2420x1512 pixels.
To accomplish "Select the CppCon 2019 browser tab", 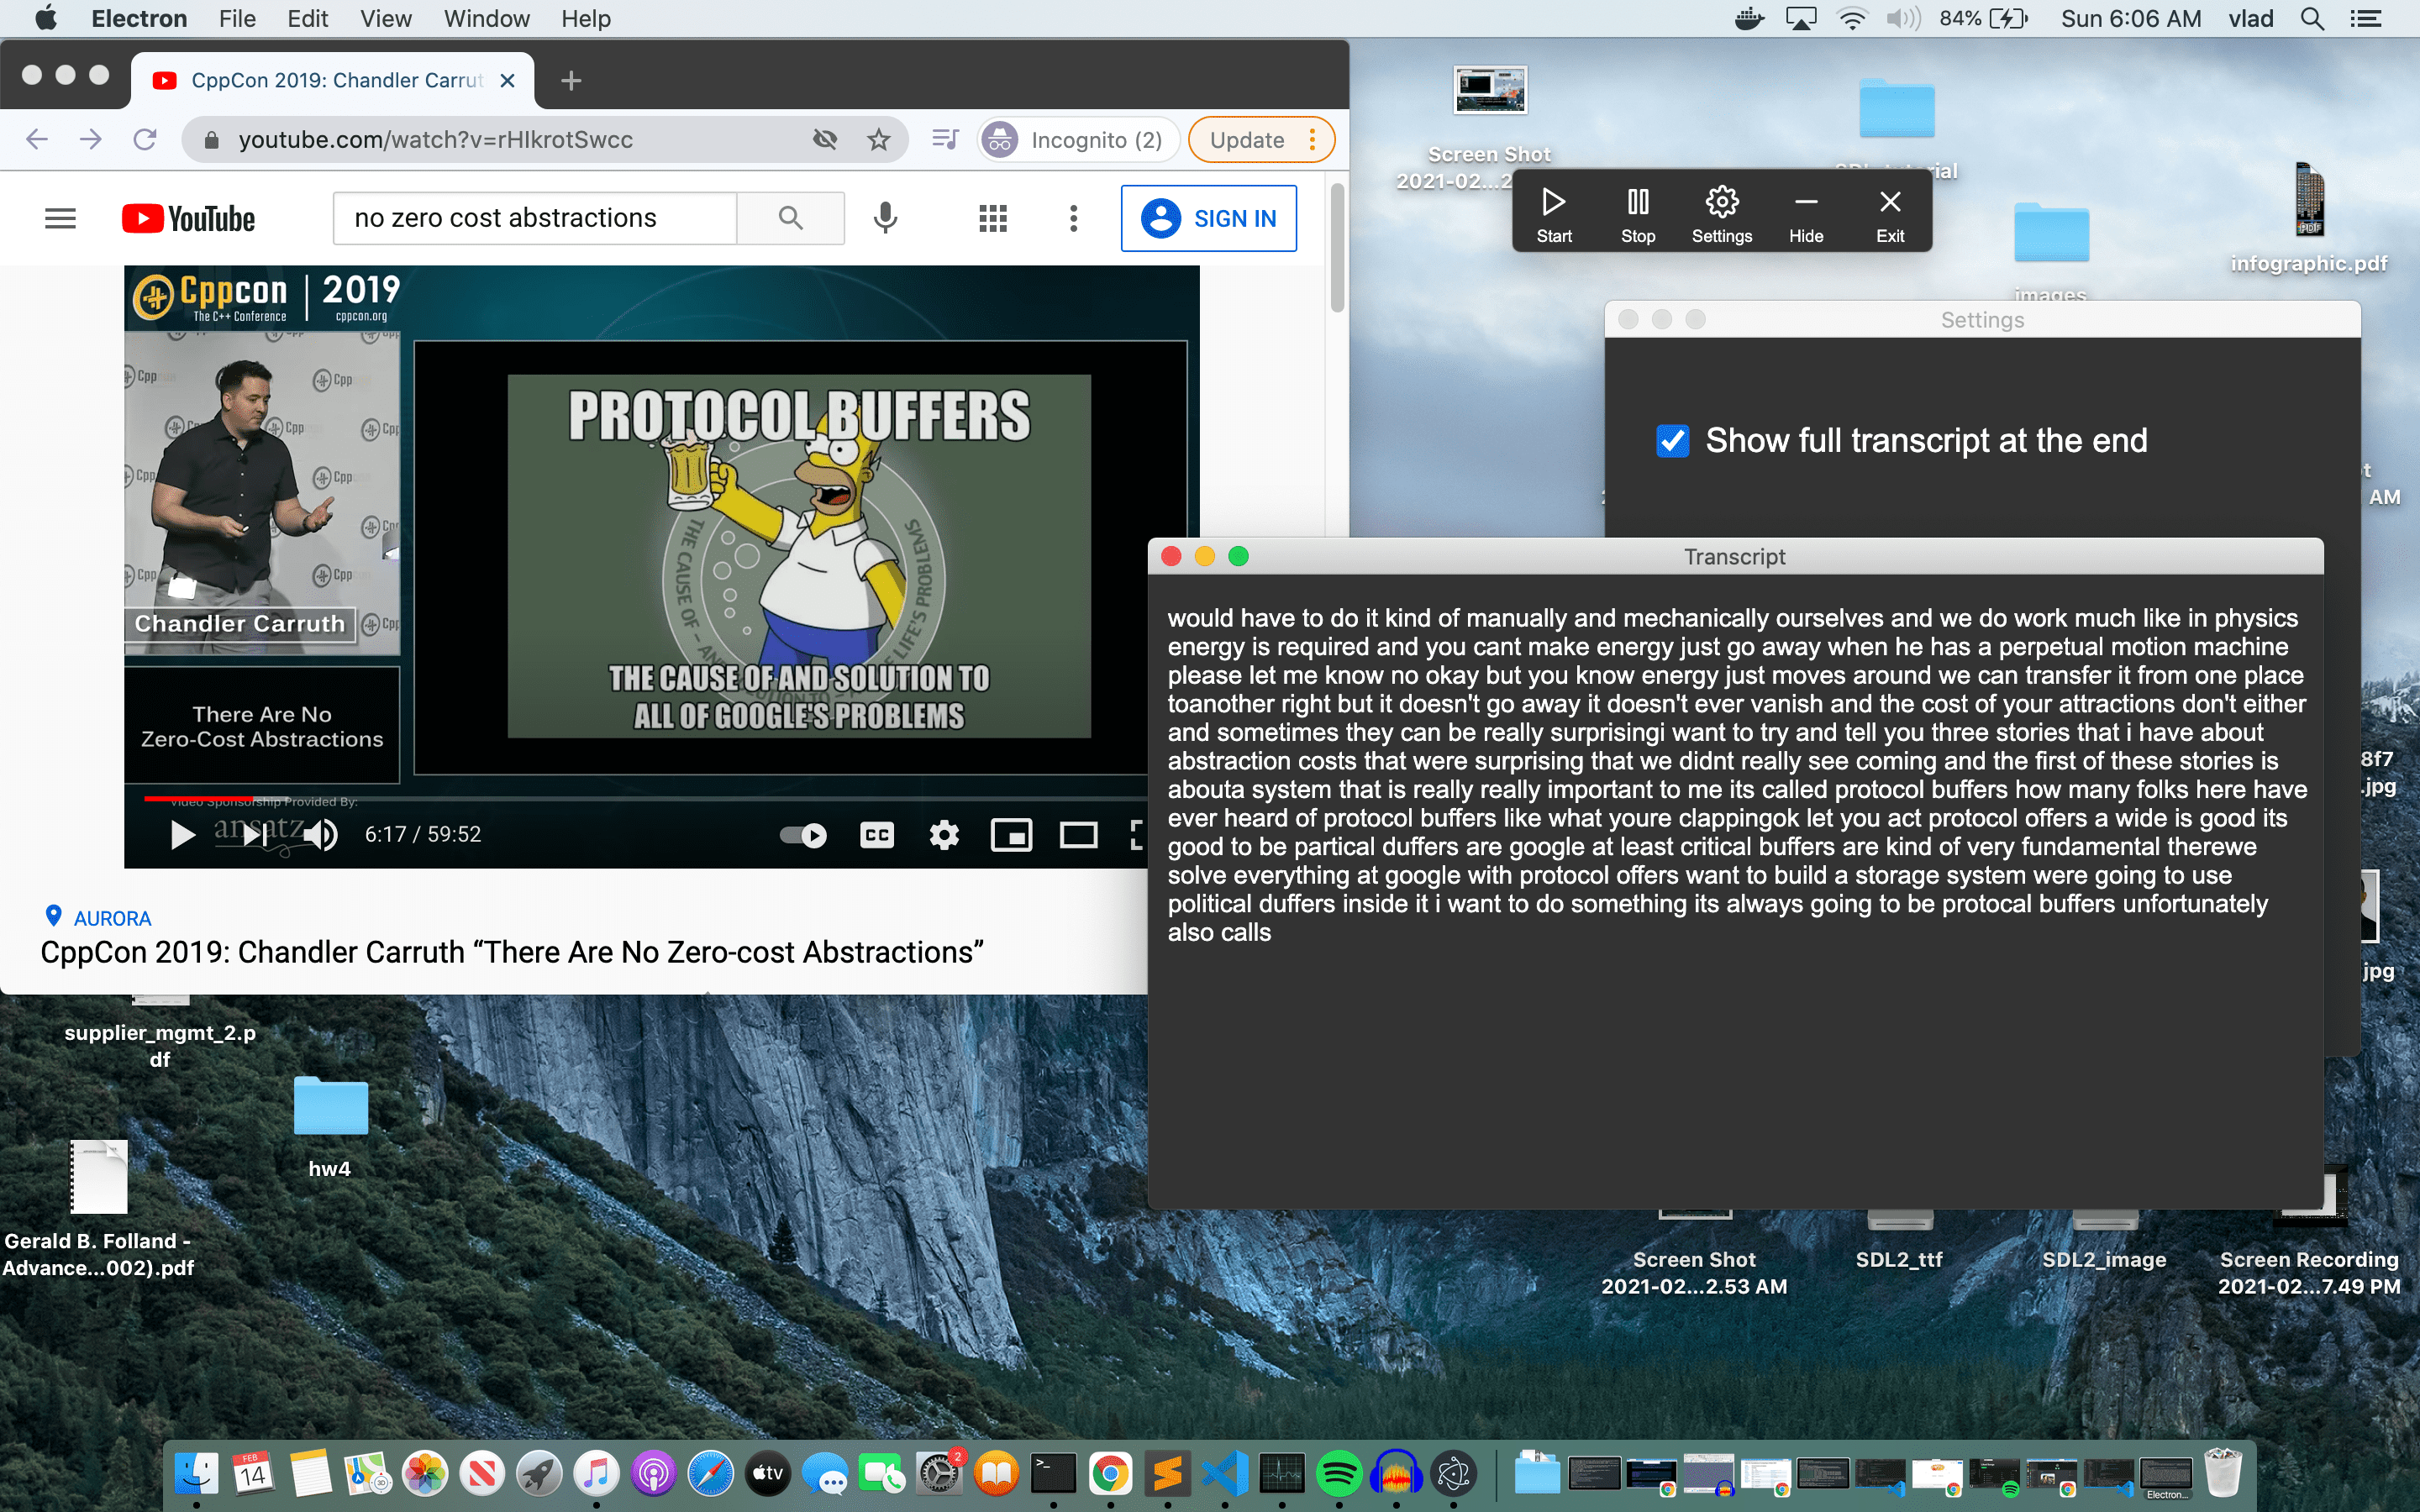I will click(x=335, y=80).
